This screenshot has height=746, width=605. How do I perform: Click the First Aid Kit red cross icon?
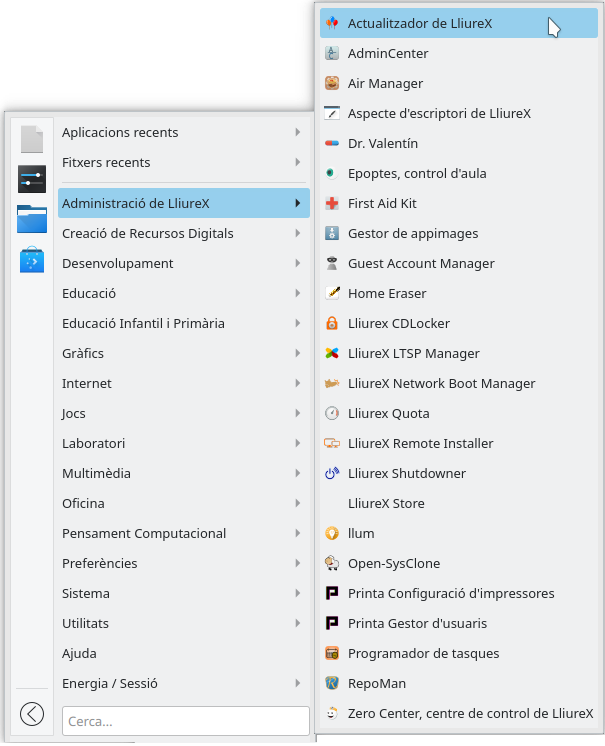click(332, 203)
